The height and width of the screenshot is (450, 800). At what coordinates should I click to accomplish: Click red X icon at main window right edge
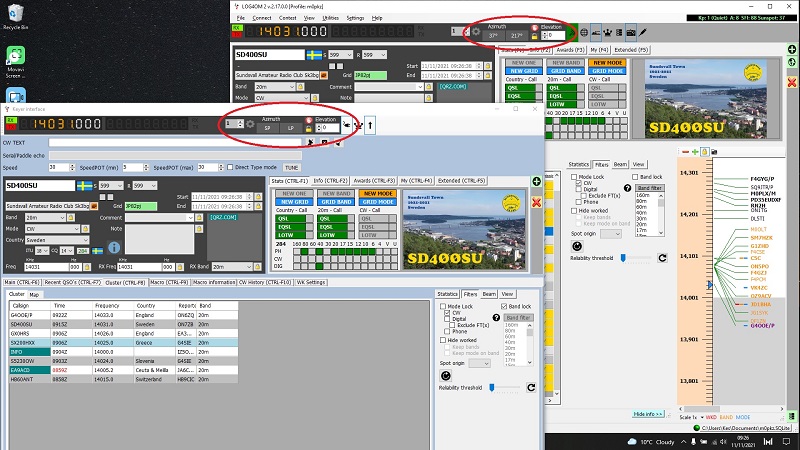coord(792,82)
